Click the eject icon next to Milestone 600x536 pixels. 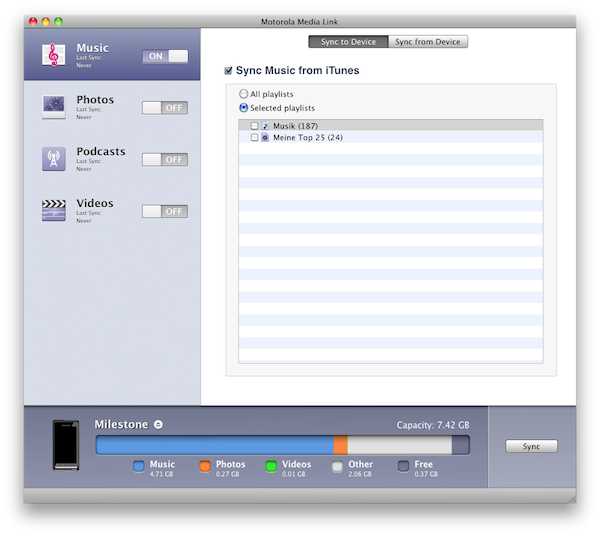(158, 424)
